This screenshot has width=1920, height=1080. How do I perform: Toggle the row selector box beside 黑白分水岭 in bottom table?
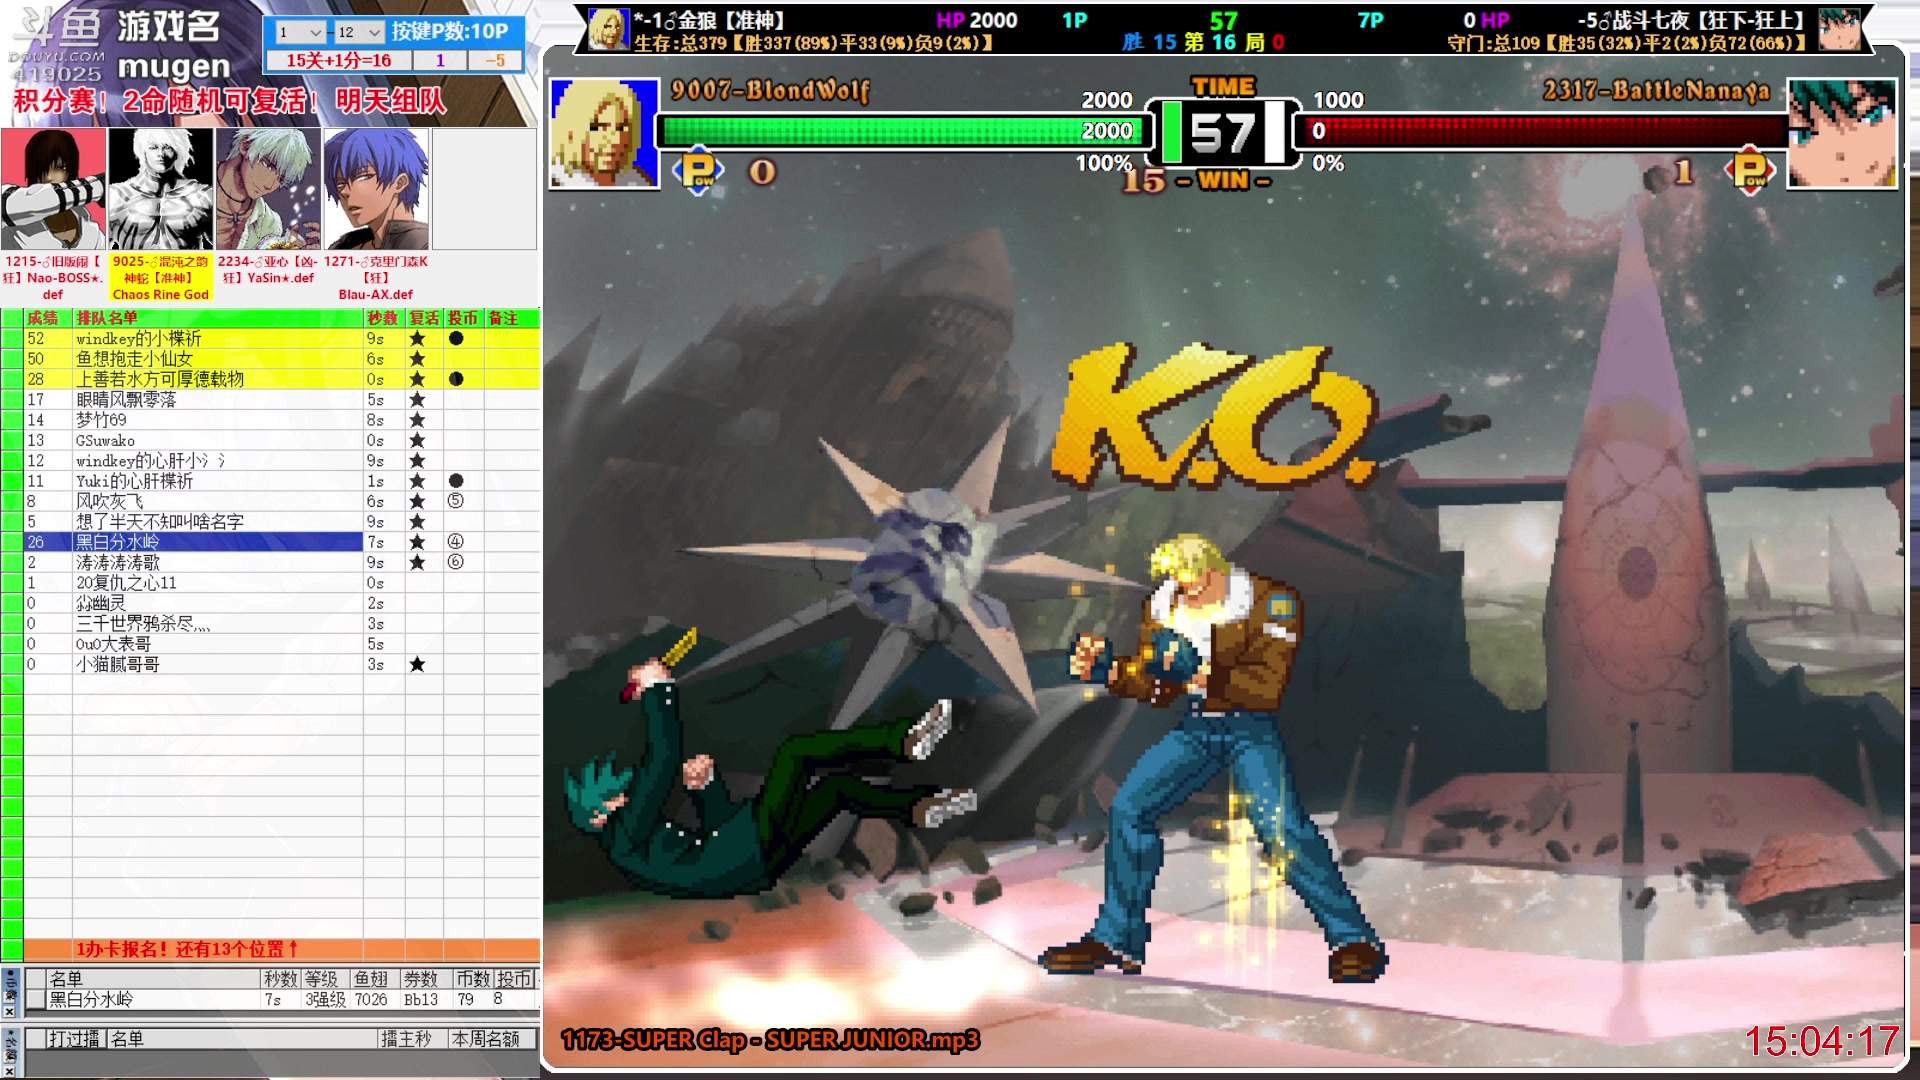[x=36, y=999]
